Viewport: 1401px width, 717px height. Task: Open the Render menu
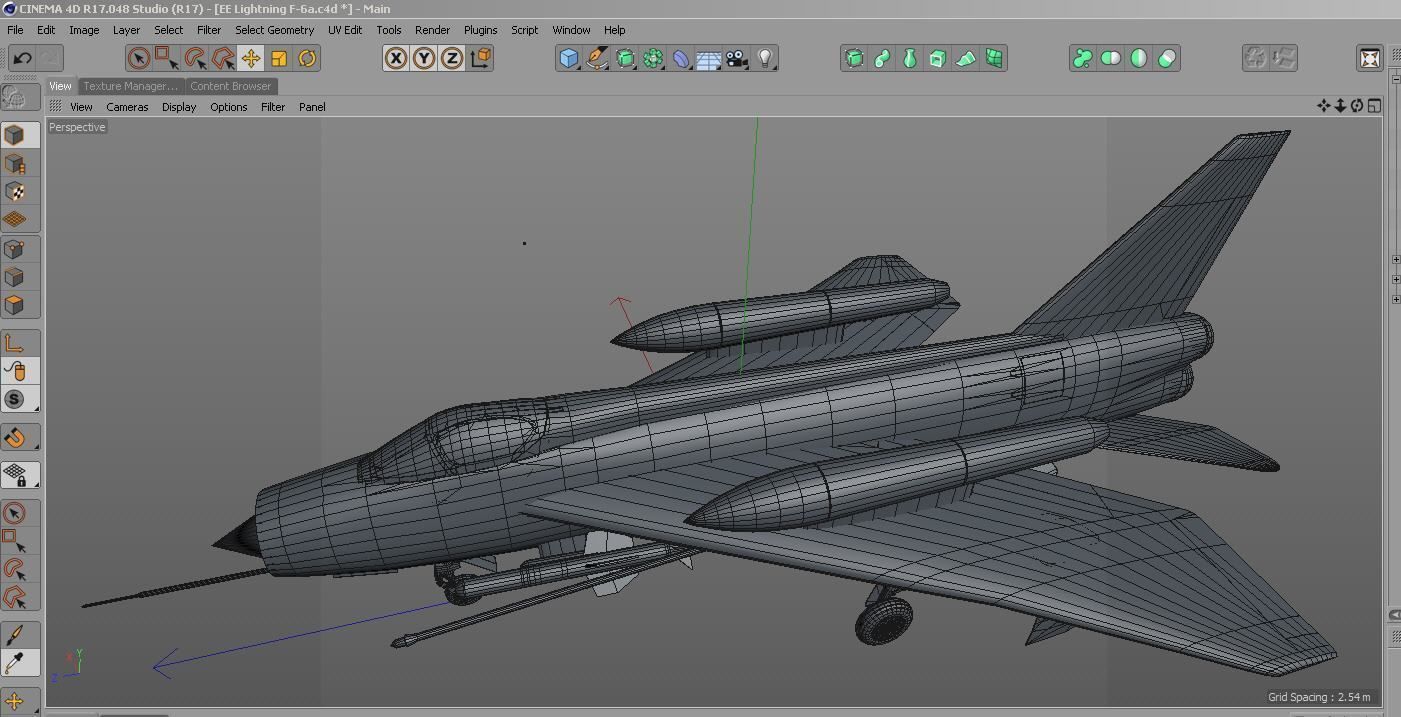coord(432,30)
